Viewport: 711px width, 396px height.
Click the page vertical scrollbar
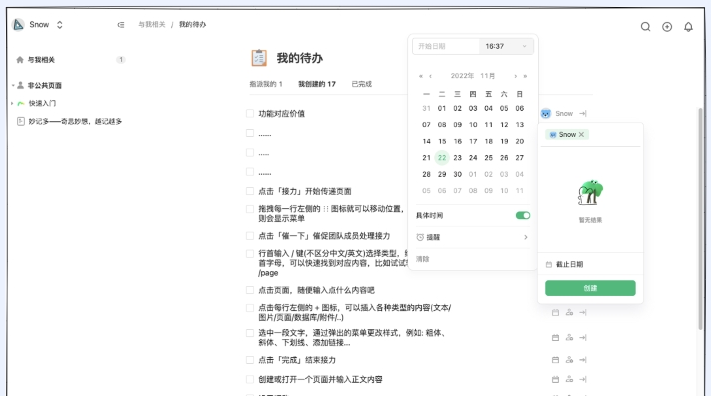700,219
